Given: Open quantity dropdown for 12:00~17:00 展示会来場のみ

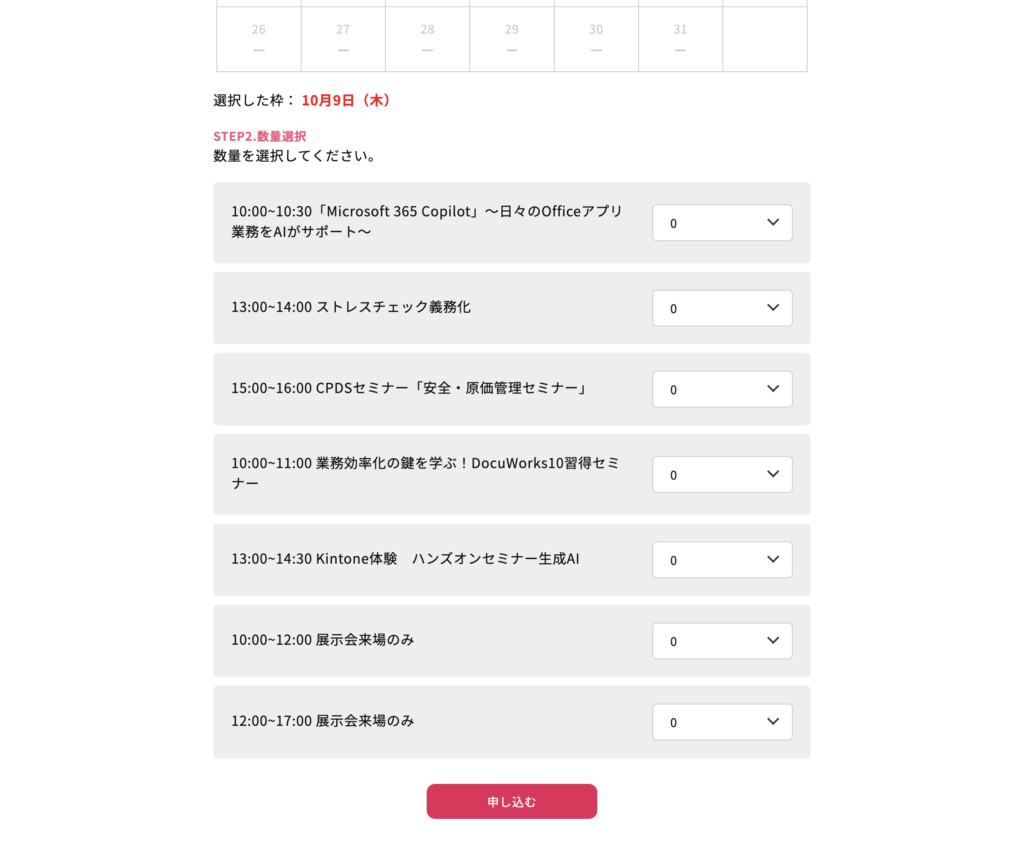Looking at the screenshot, I should point(722,722).
